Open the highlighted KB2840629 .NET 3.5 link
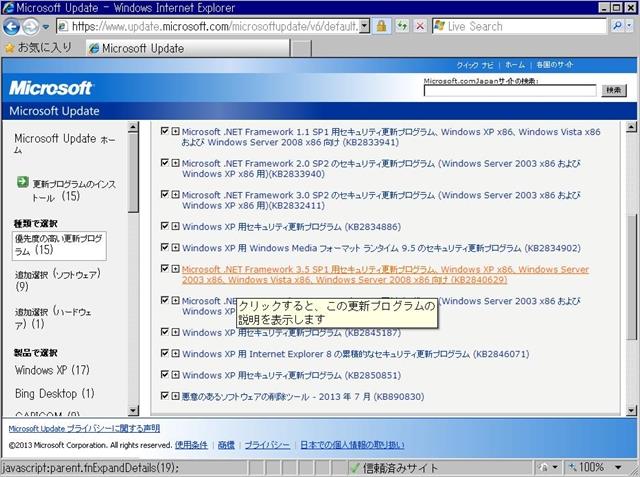 tap(385, 275)
